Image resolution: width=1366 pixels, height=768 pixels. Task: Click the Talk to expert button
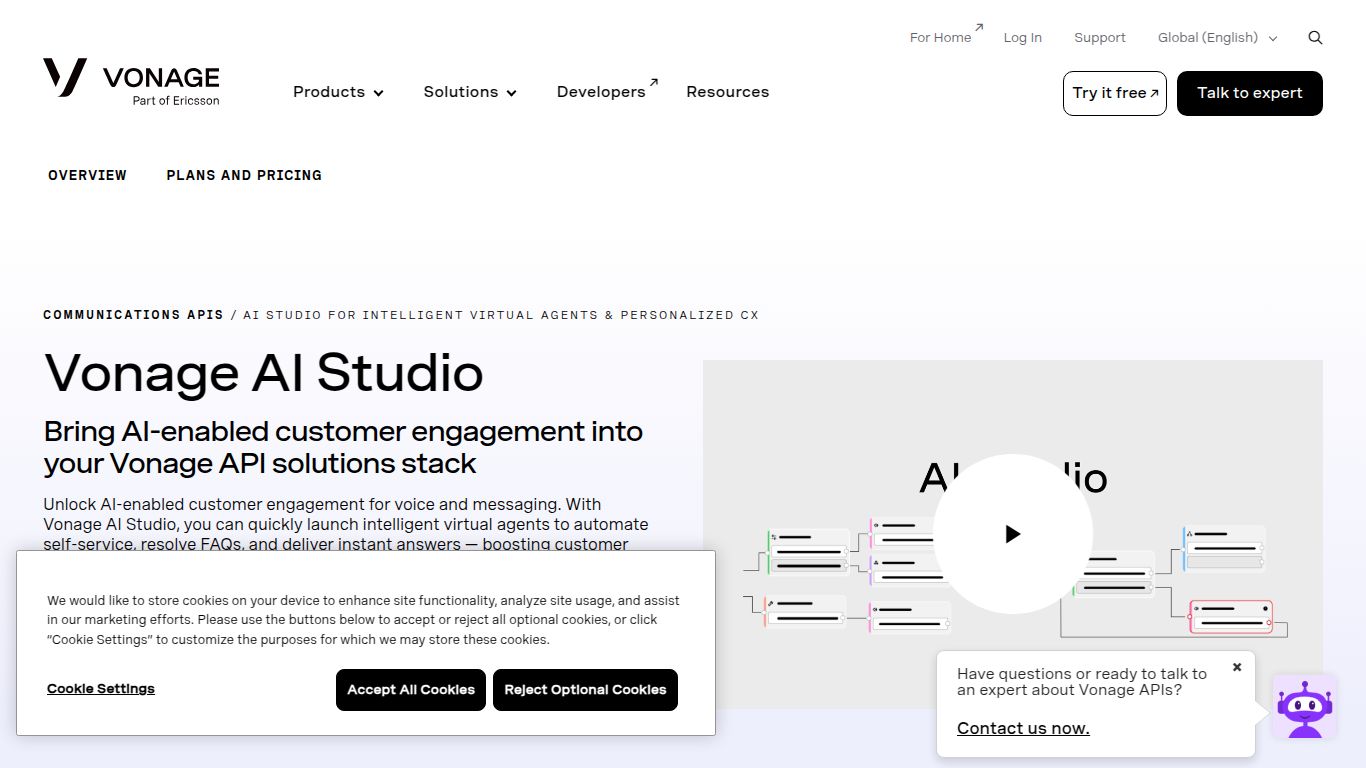1249,93
